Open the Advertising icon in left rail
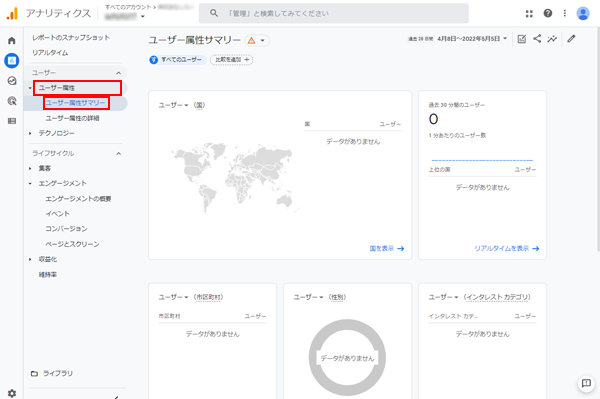 click(x=12, y=101)
